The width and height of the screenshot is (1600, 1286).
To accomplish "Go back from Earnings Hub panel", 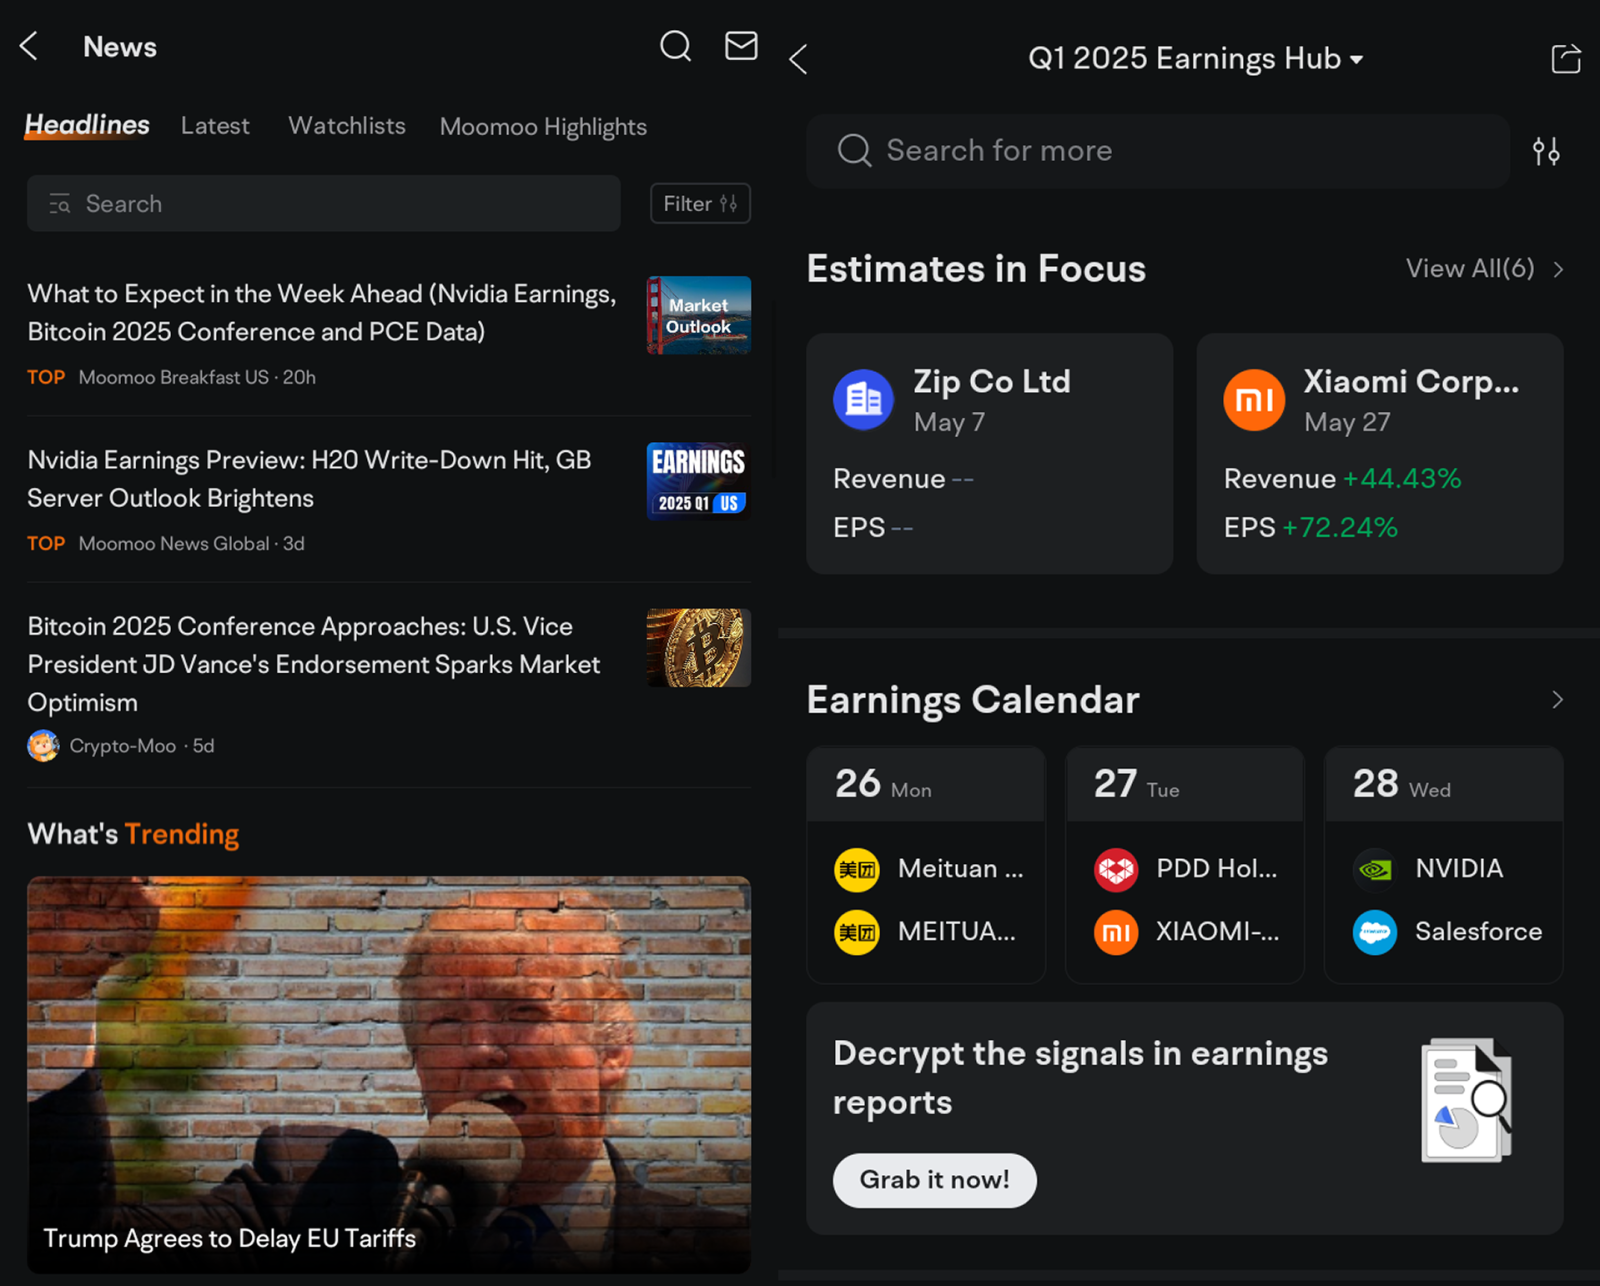I will [x=798, y=59].
